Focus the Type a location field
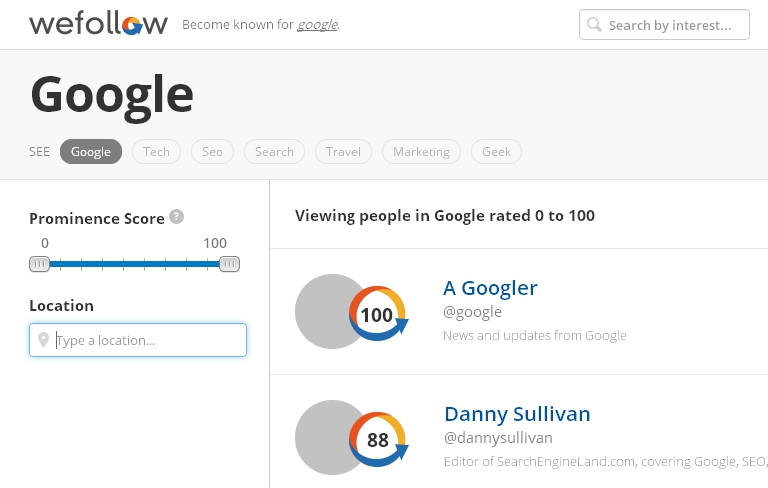This screenshot has height=488, width=768. pyautogui.click(x=138, y=340)
